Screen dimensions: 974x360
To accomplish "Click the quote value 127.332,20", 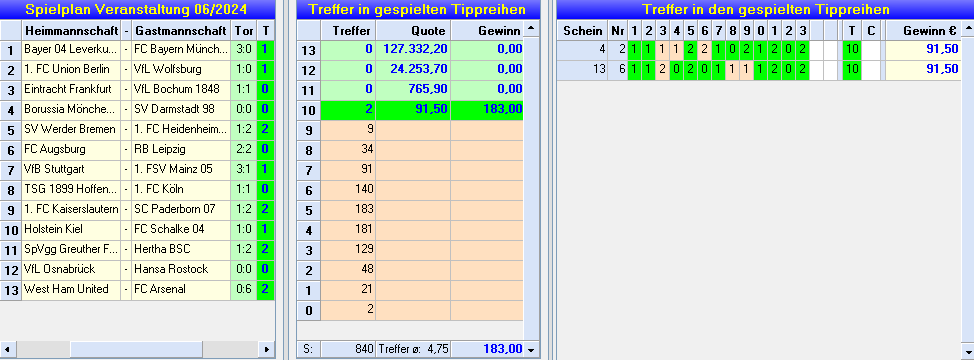I will pyautogui.click(x=413, y=50).
